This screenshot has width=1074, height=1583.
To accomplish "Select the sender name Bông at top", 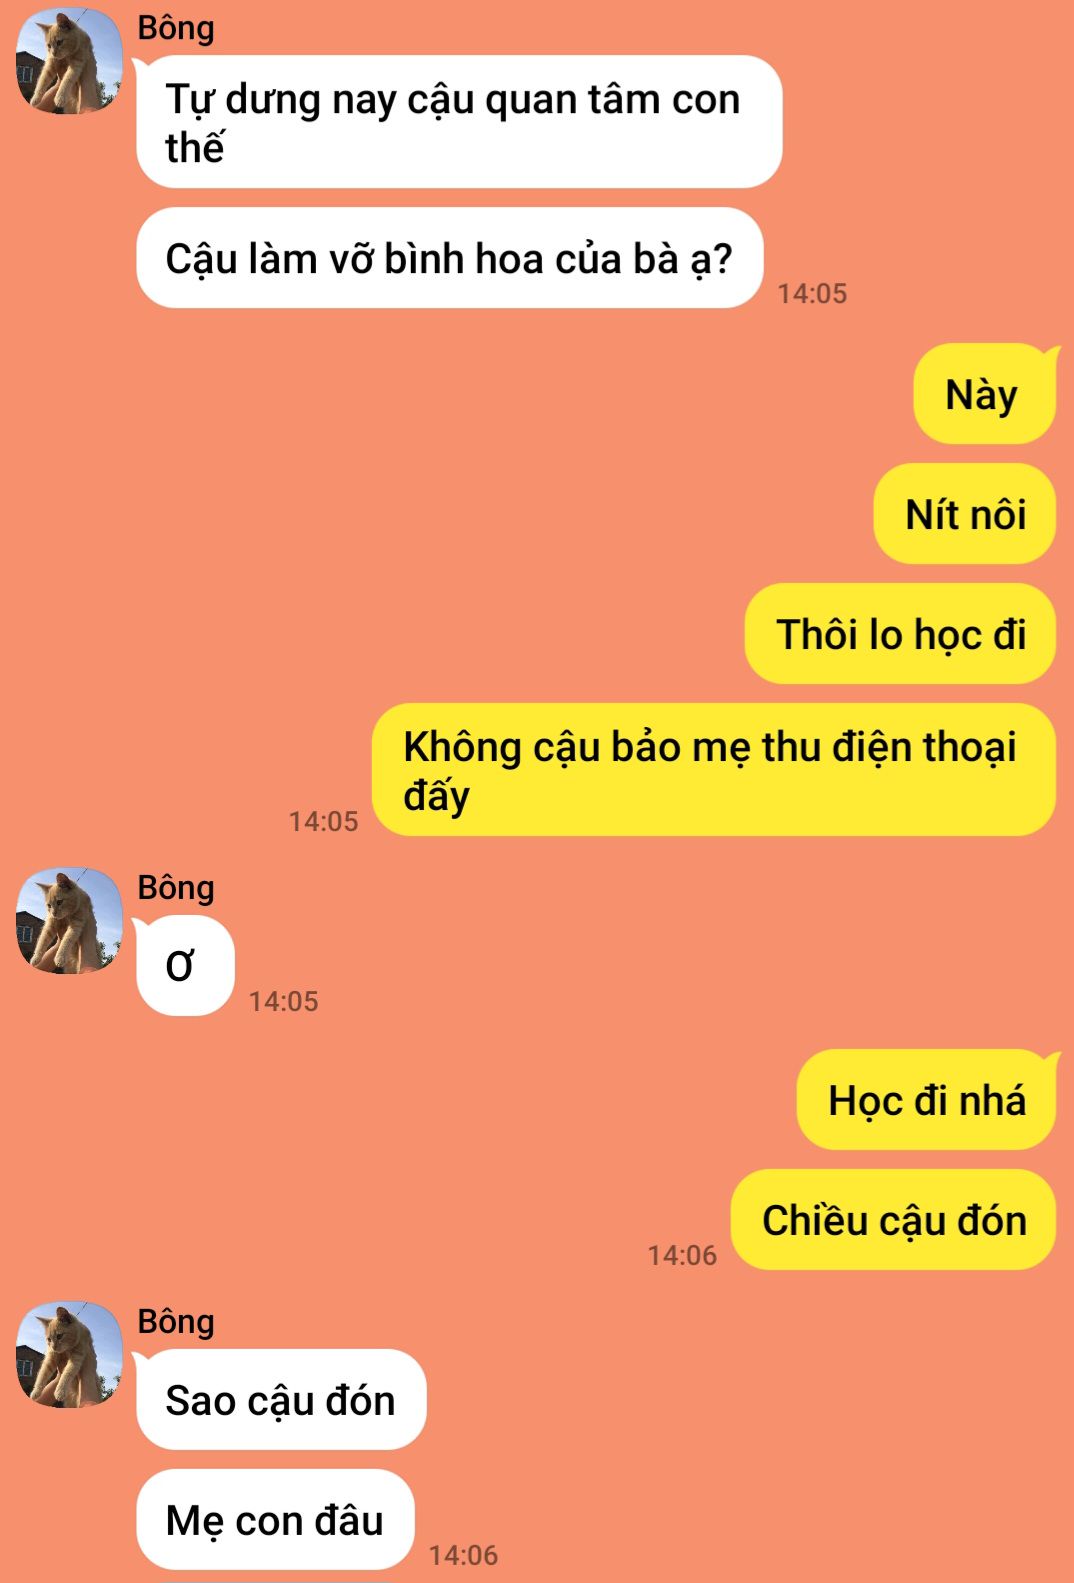I will pyautogui.click(x=176, y=28).
